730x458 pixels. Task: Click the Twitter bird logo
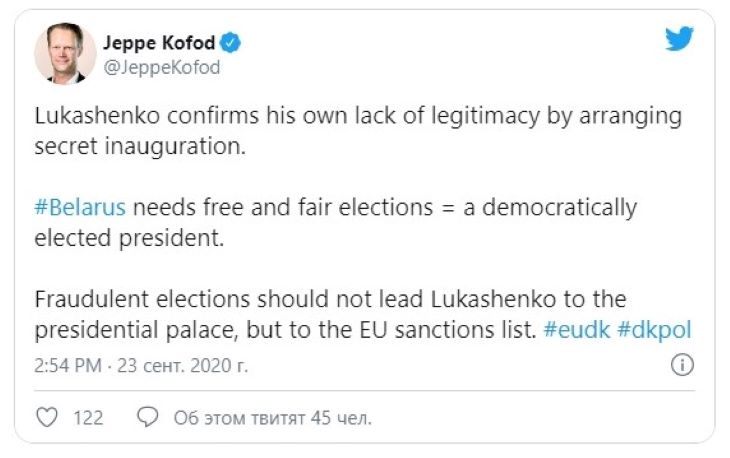pos(681,39)
